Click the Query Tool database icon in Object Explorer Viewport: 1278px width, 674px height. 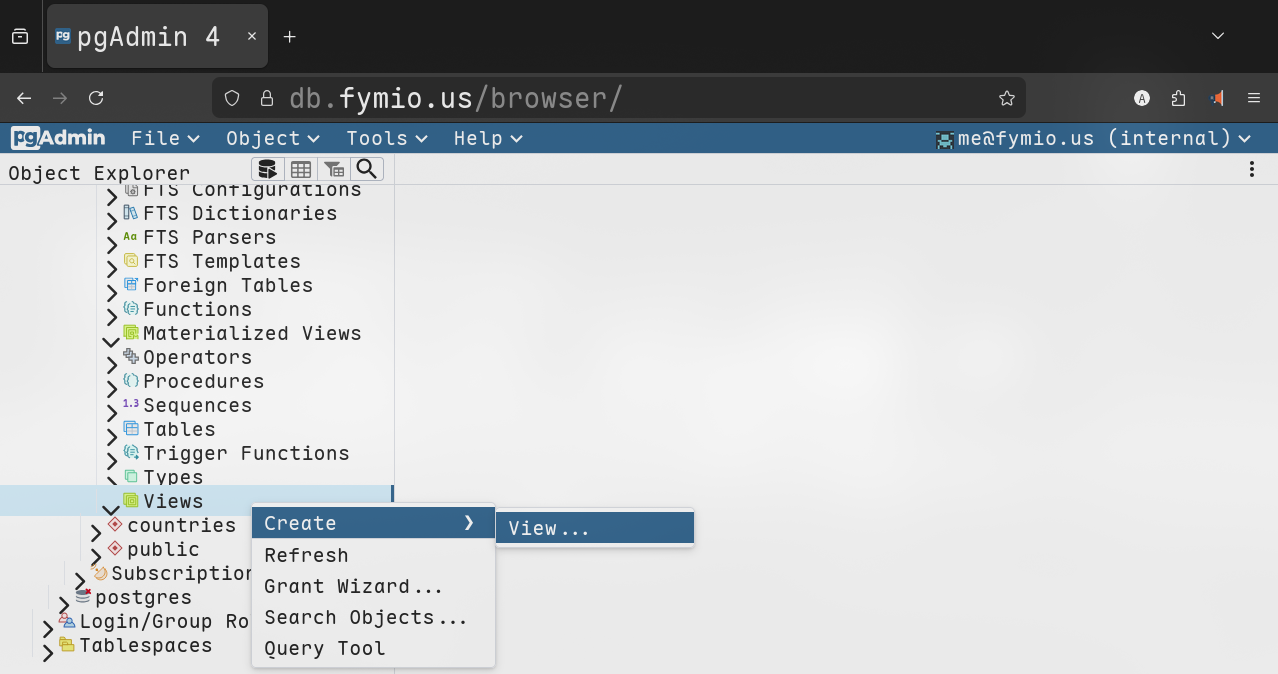click(267, 169)
